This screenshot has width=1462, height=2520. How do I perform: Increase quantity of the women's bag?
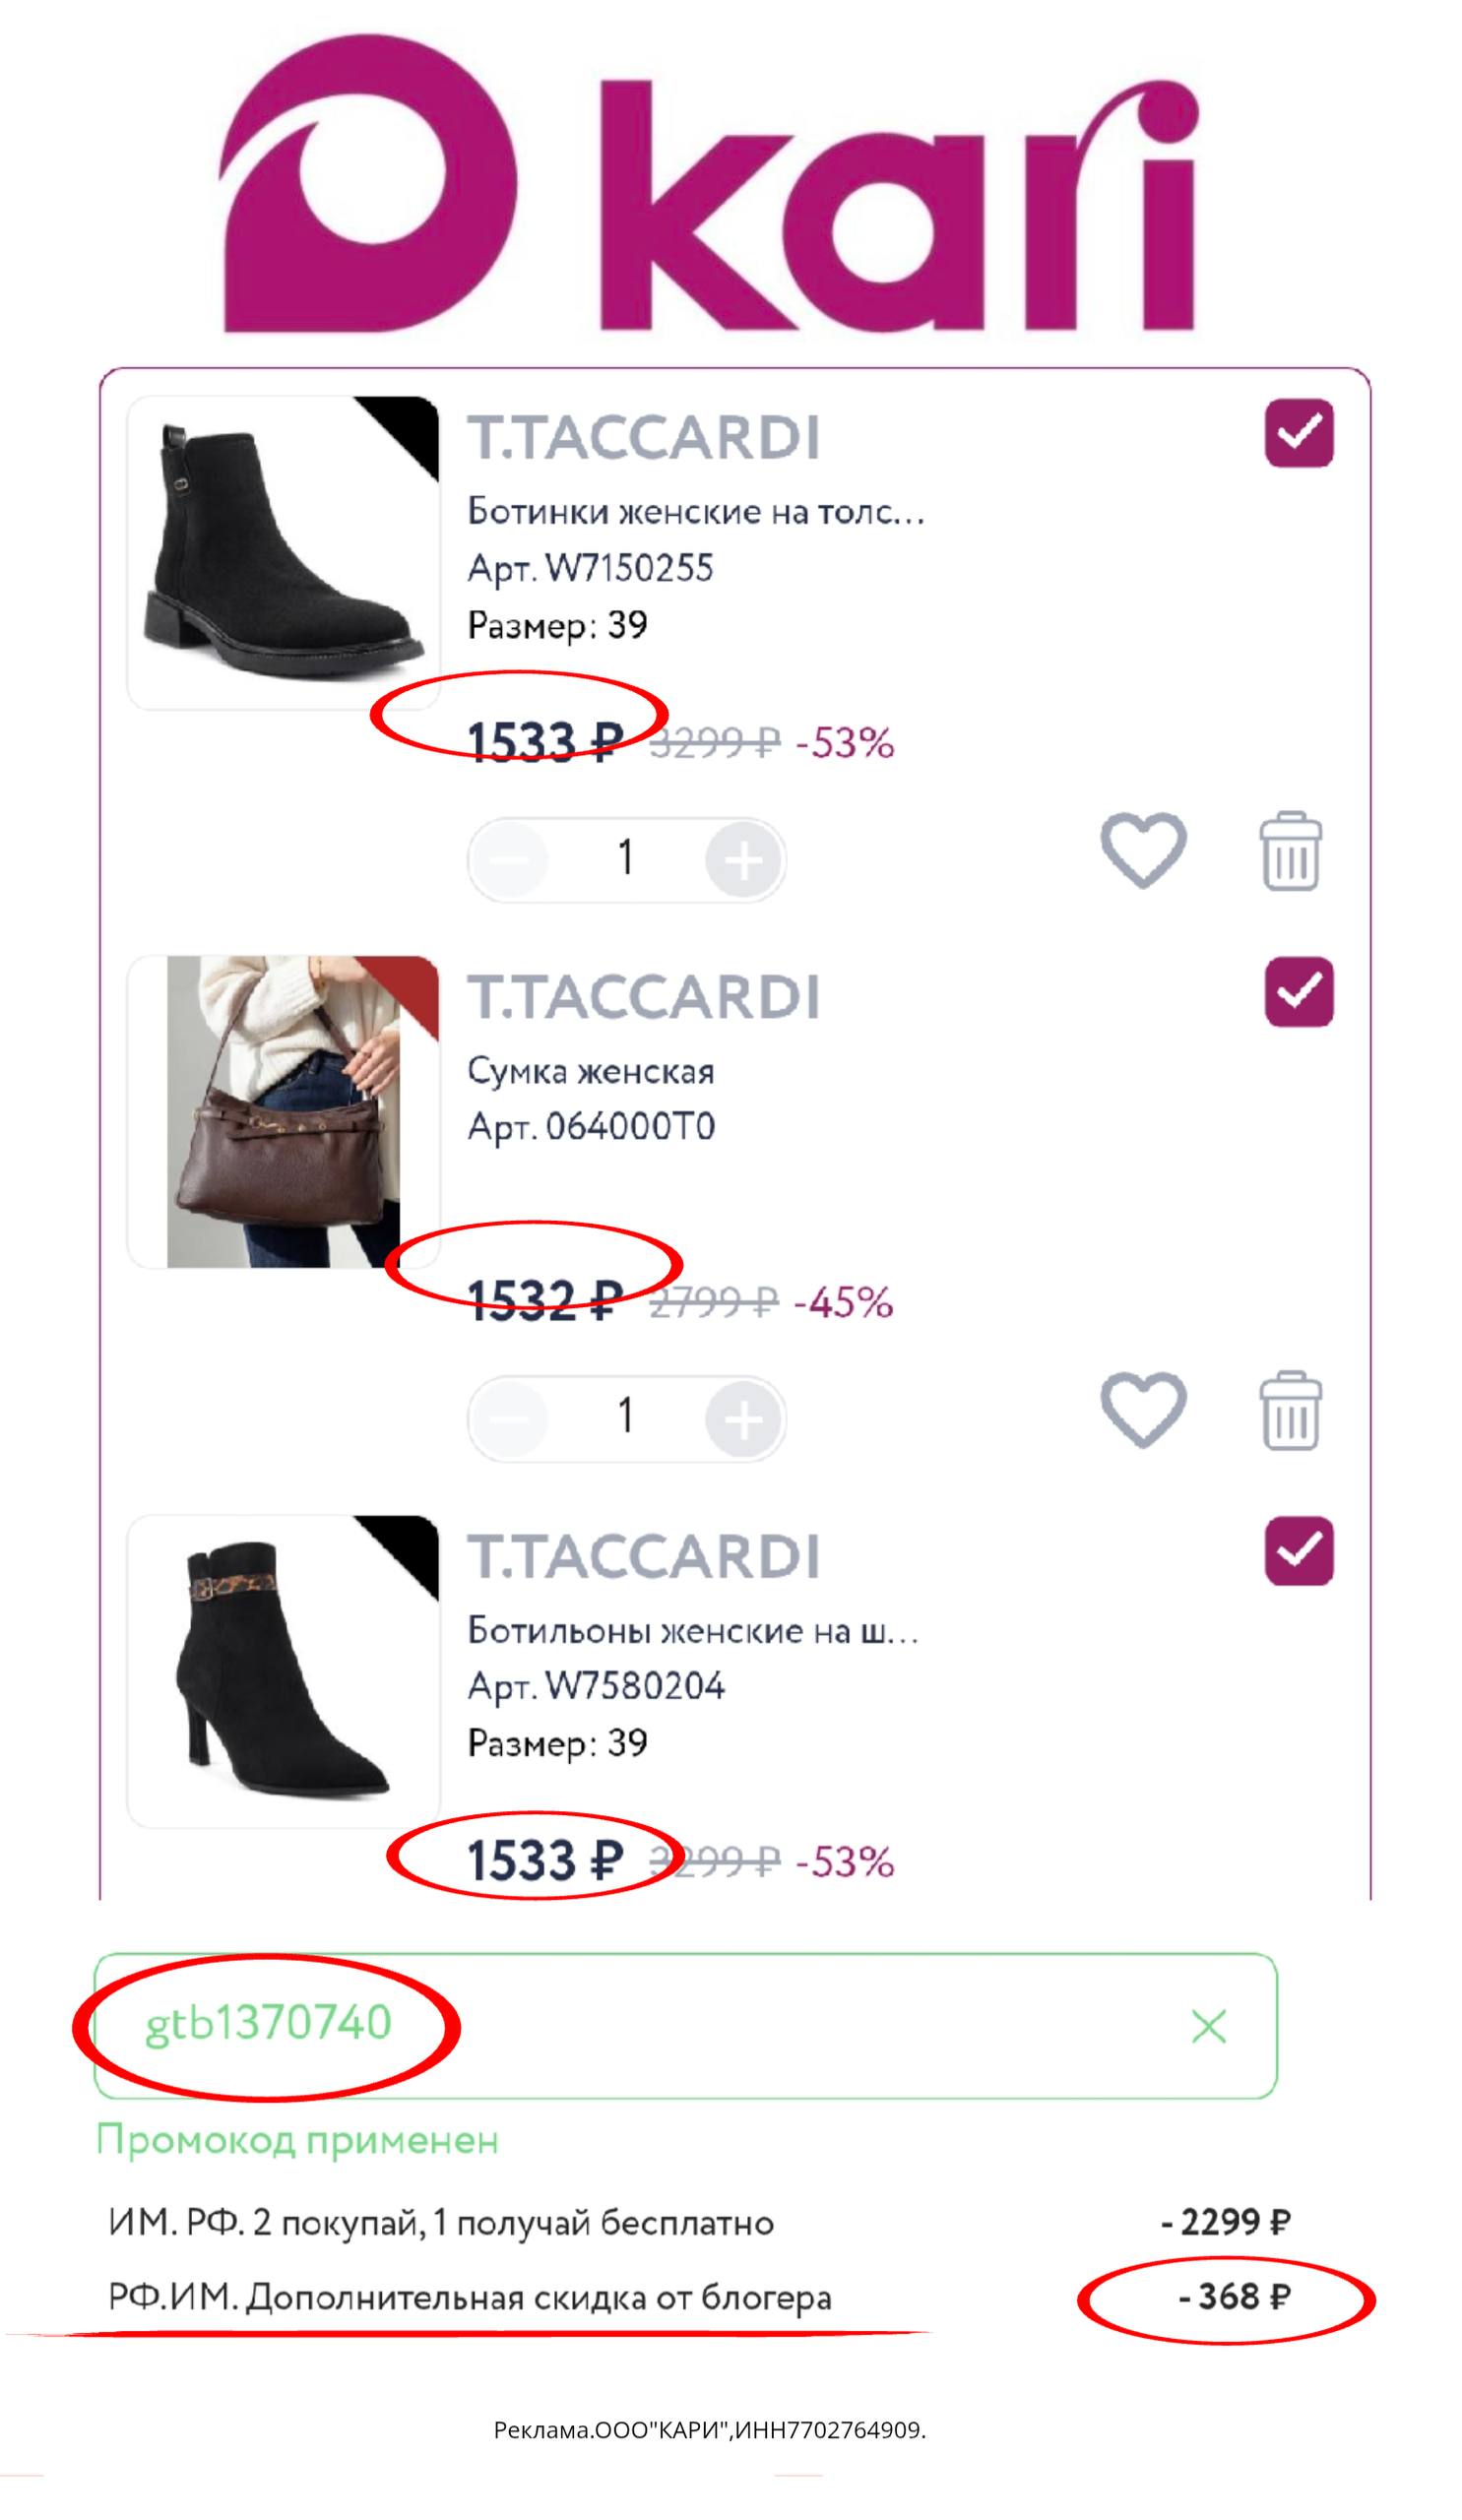[742, 1418]
